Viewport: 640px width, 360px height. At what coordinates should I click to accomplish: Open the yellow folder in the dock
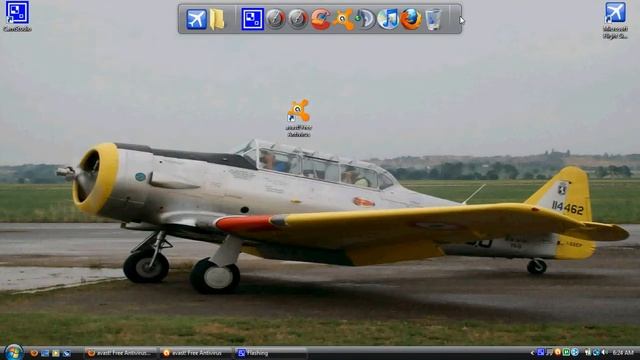click(217, 19)
